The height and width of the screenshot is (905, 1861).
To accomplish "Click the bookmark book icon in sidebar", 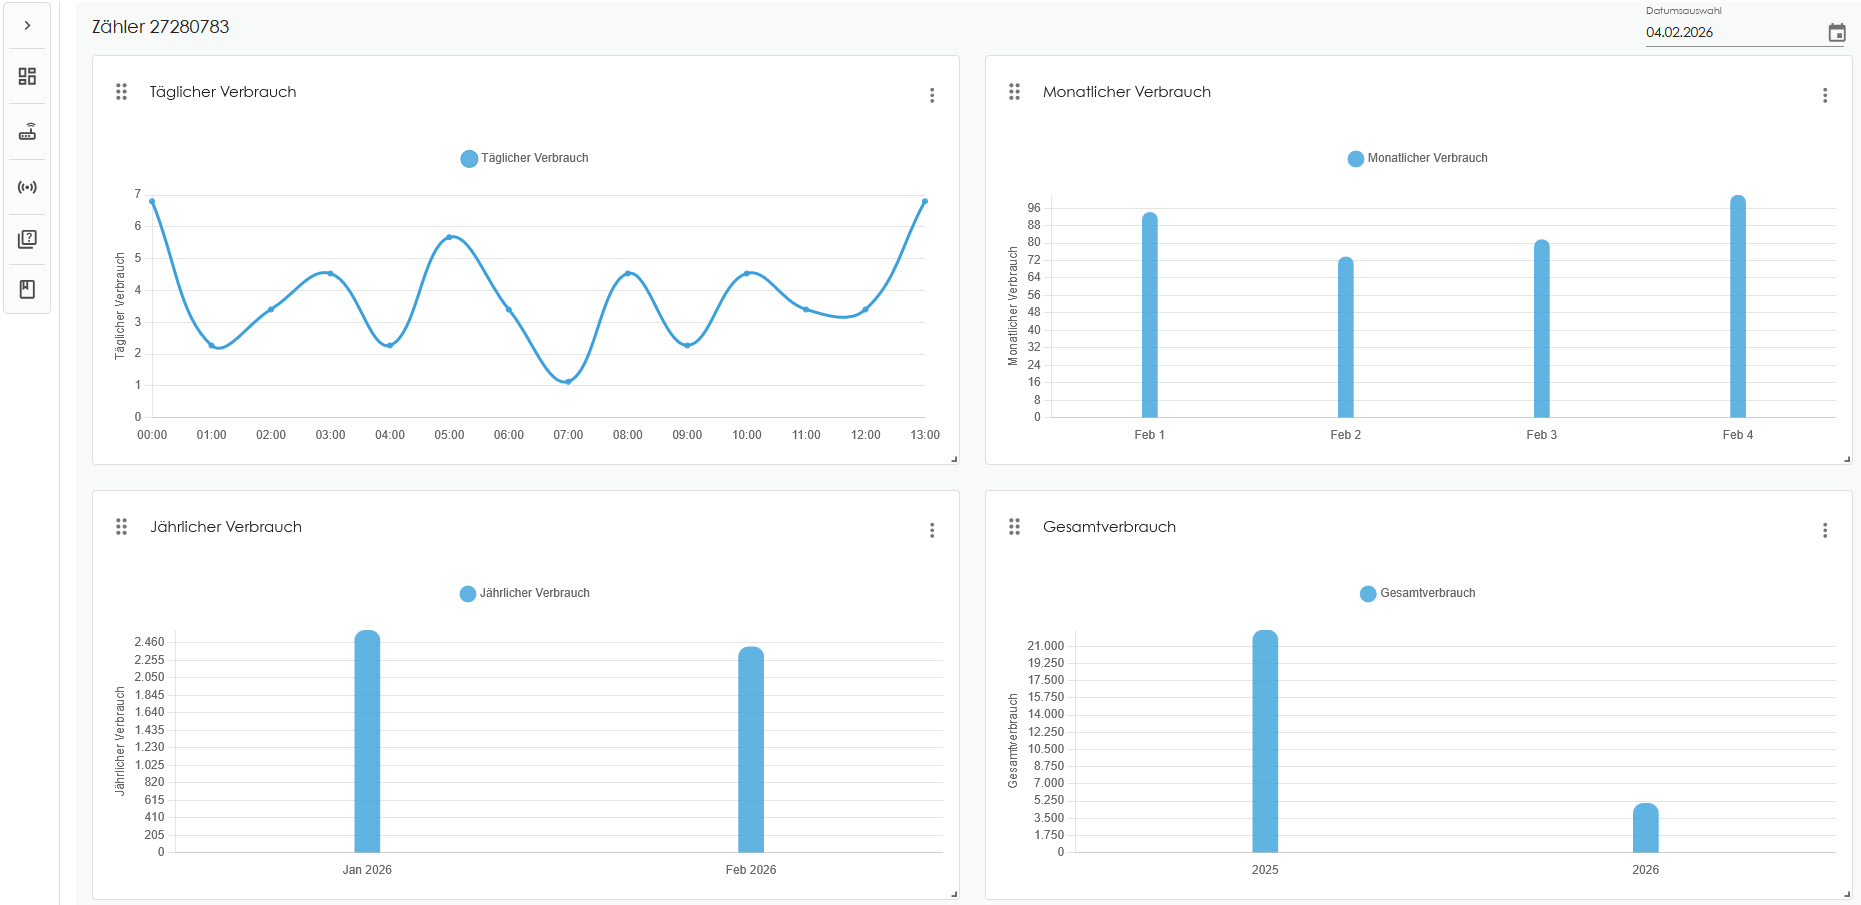I will point(27,289).
